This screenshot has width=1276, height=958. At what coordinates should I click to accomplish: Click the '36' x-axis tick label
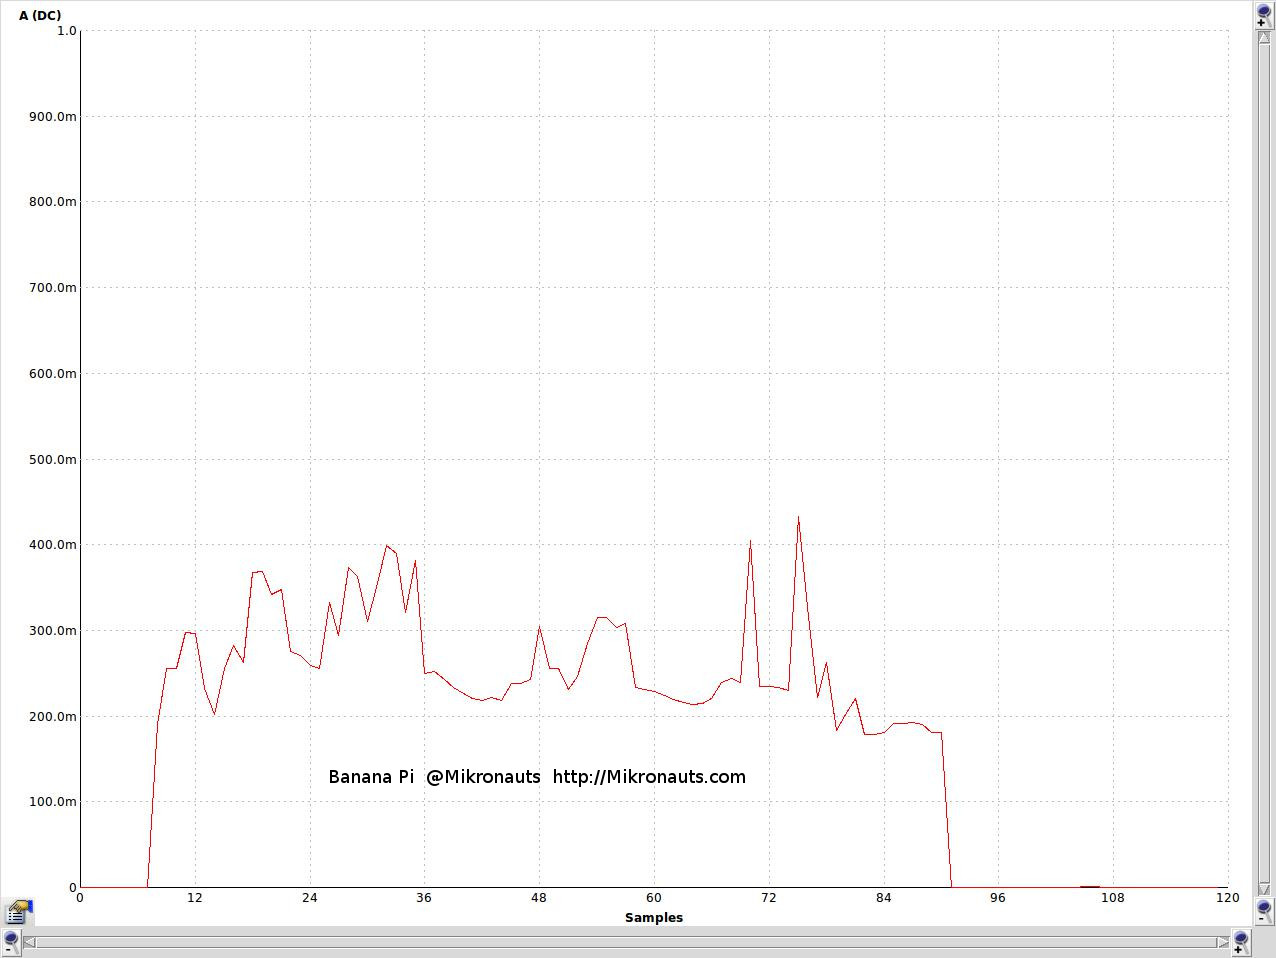424,898
